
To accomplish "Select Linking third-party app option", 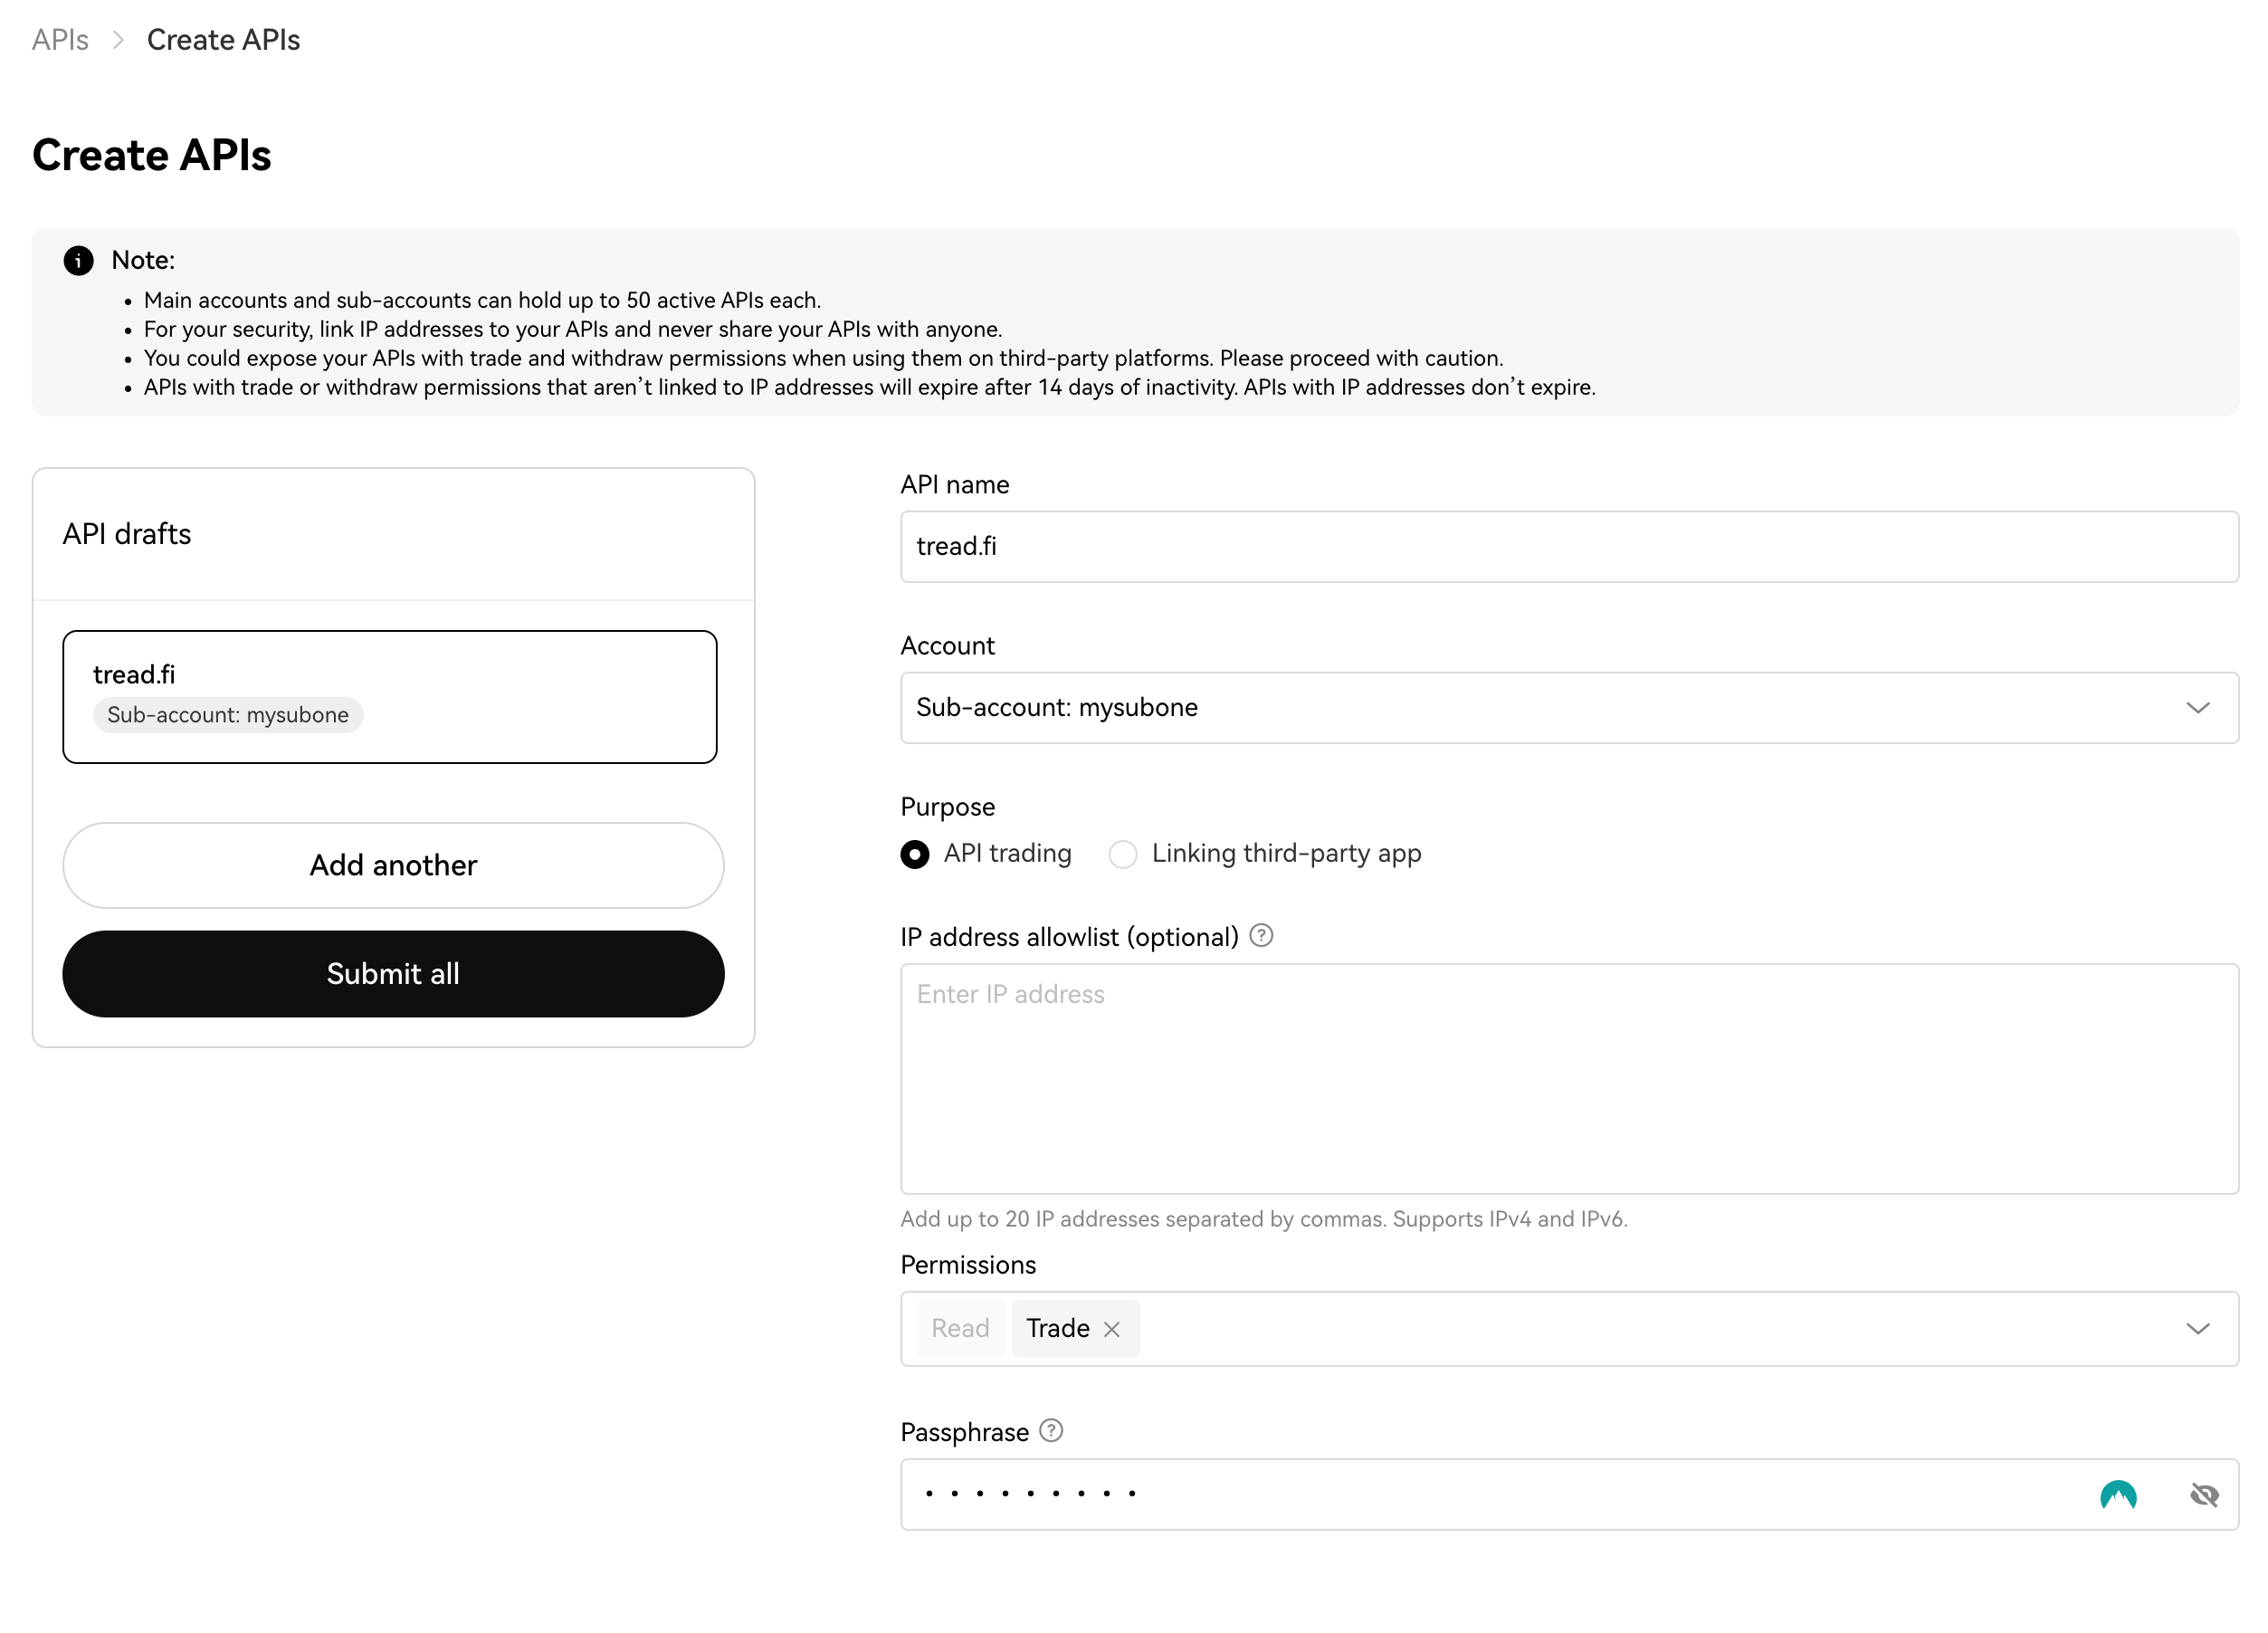I will tap(1123, 854).
